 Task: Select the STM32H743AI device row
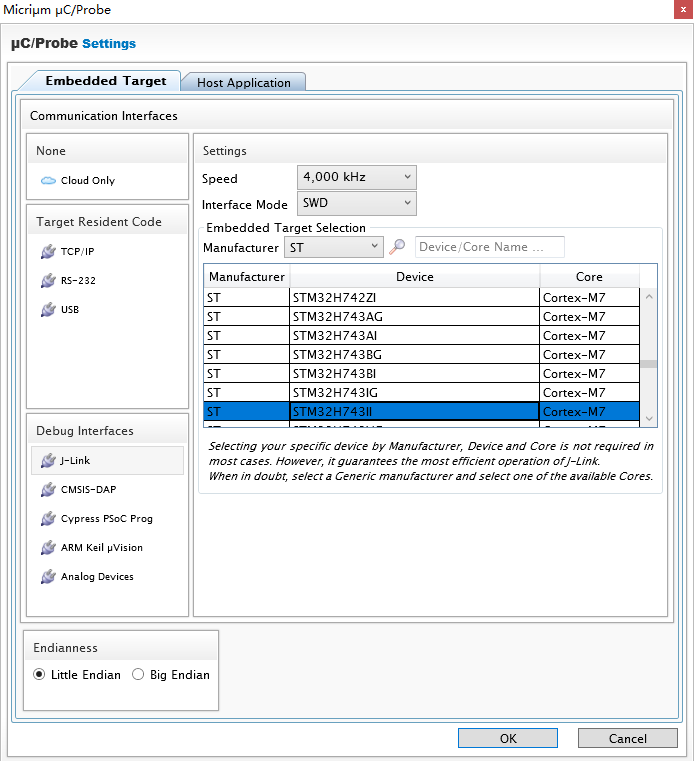(421, 335)
